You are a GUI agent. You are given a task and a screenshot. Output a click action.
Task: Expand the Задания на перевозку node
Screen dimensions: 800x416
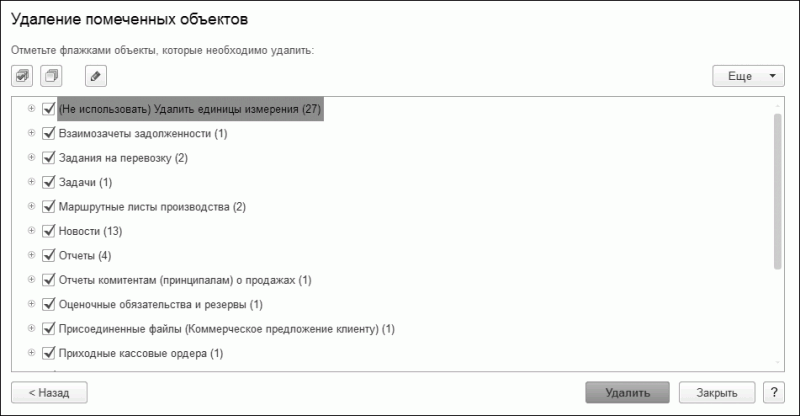[x=32, y=158]
